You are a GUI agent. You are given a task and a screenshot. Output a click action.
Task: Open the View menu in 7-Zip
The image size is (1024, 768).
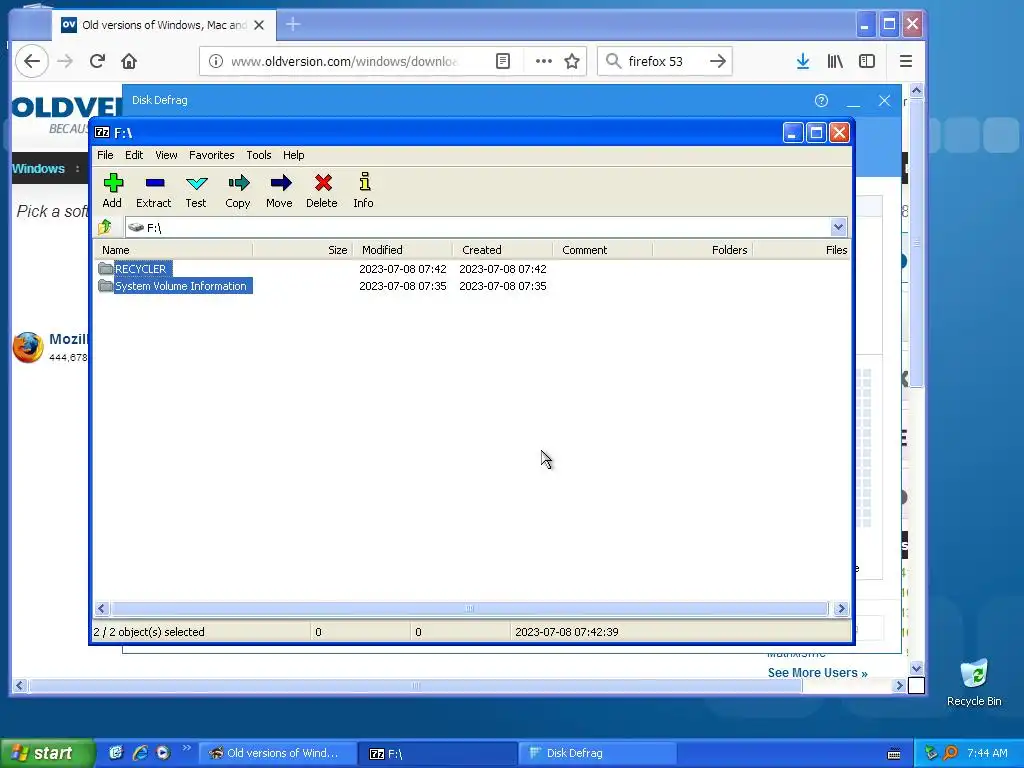[166, 155]
